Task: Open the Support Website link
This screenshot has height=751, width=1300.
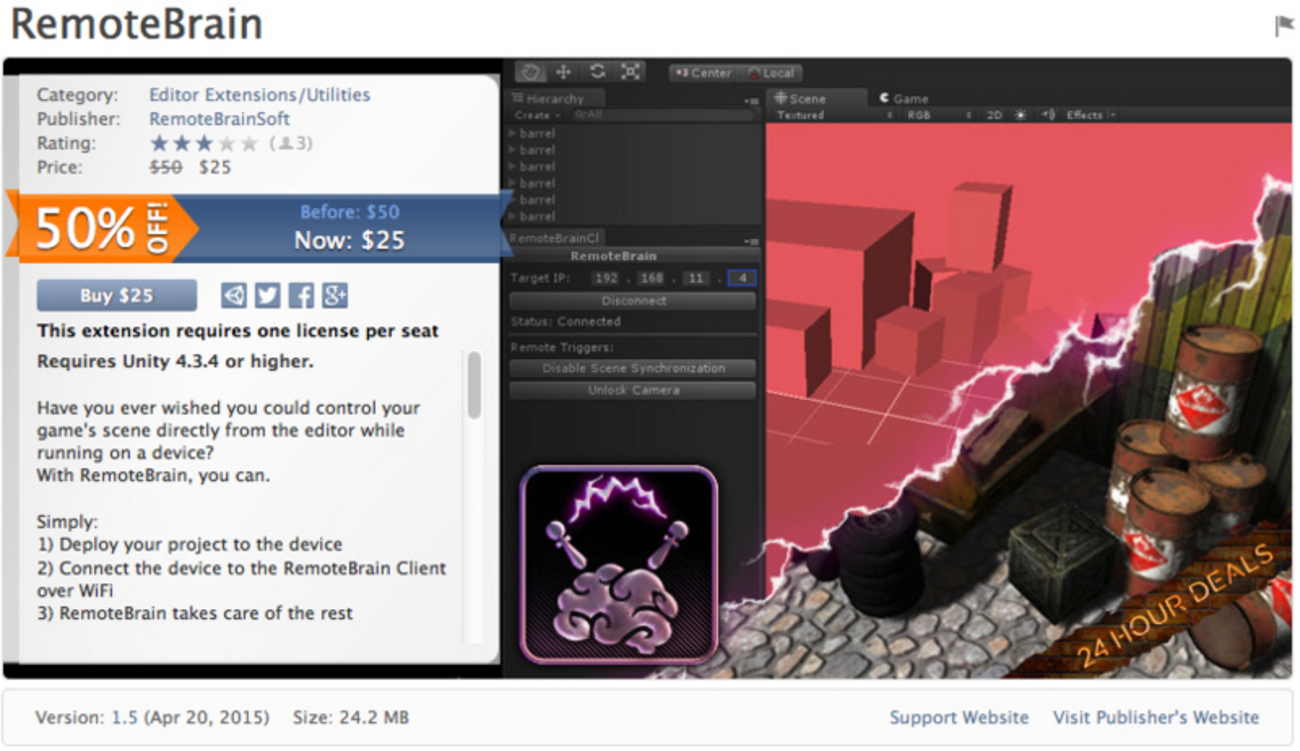Action: tap(959, 717)
